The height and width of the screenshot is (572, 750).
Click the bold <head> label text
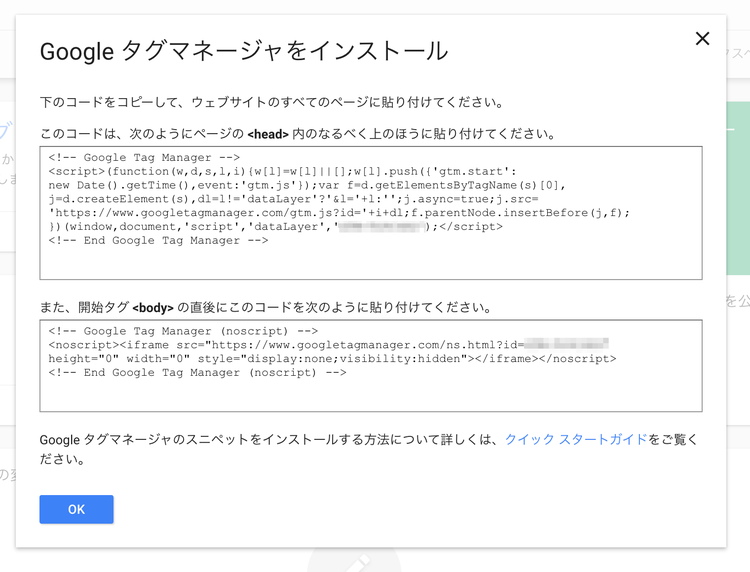point(268,134)
